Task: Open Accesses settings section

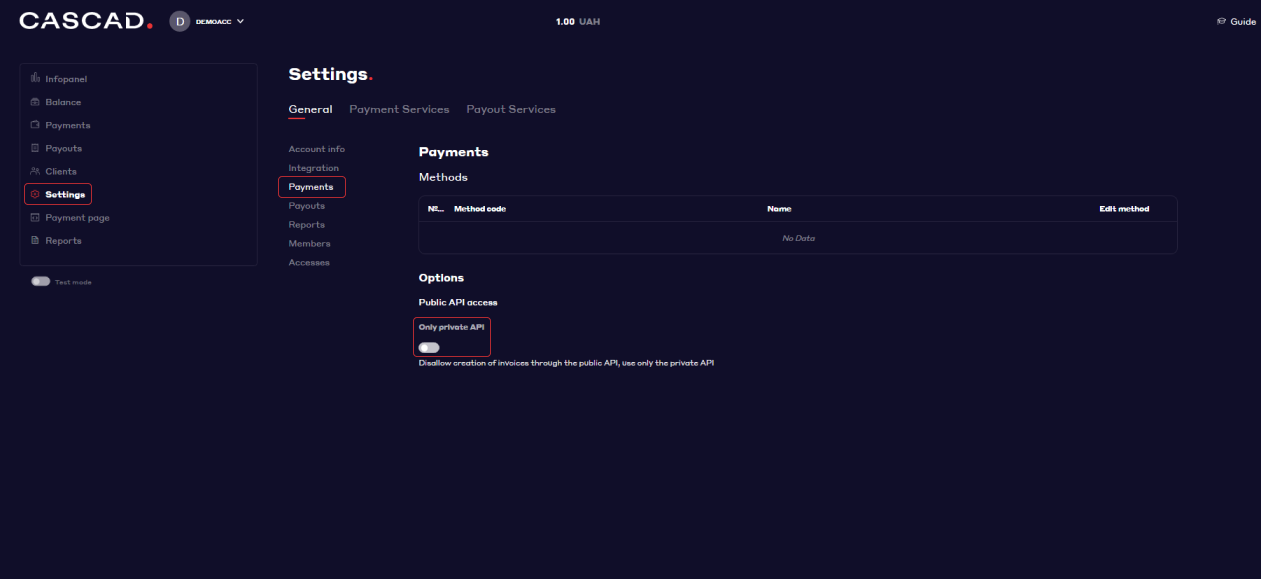Action: point(309,262)
